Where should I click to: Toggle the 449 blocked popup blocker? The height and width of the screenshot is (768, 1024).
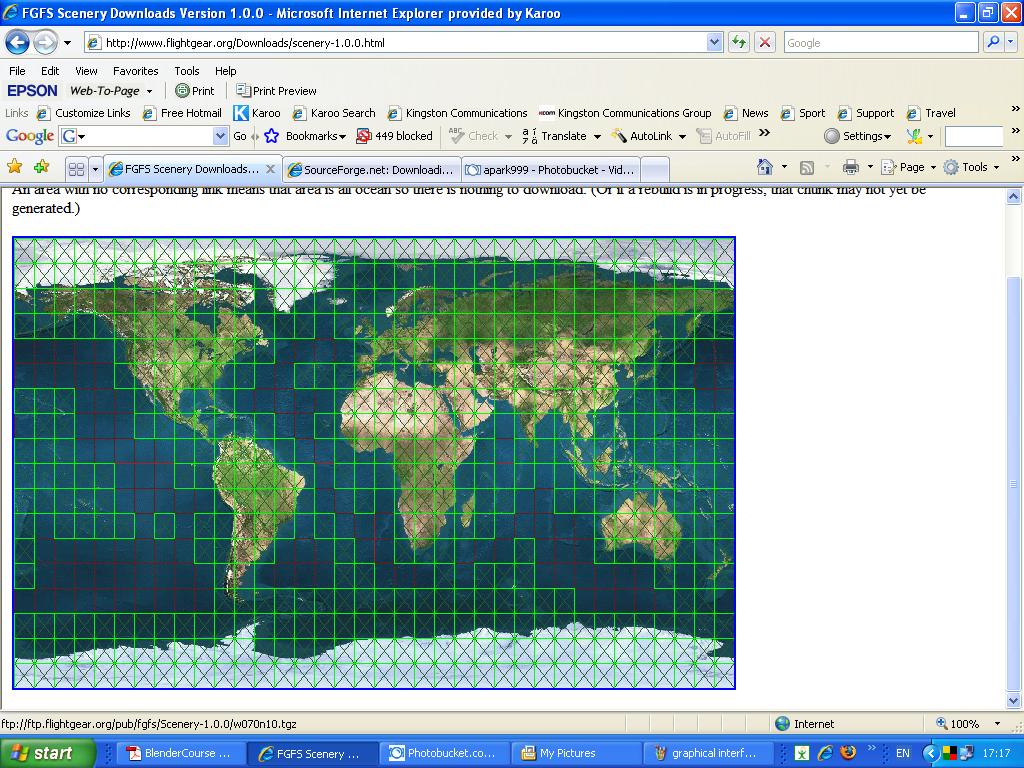[x=394, y=136]
